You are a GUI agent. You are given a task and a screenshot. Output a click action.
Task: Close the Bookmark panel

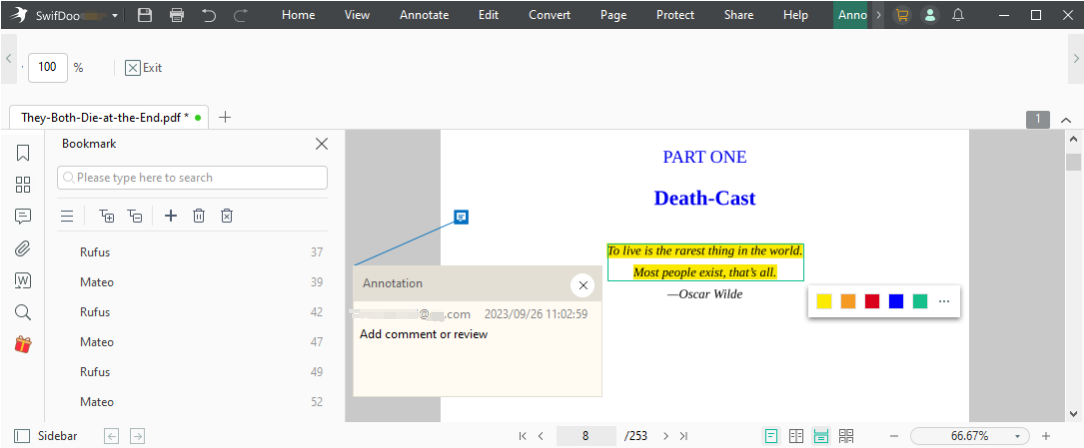[x=321, y=144]
